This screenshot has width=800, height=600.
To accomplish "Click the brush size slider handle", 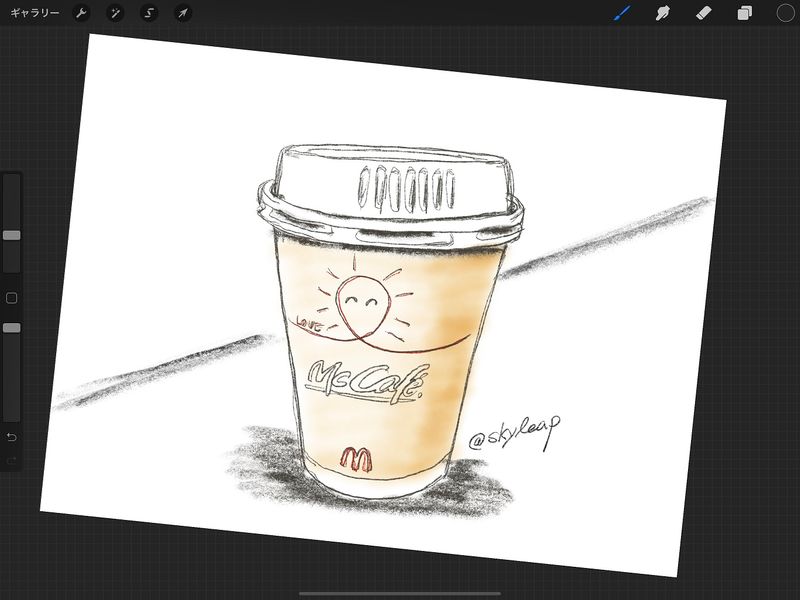I will 12,235.
